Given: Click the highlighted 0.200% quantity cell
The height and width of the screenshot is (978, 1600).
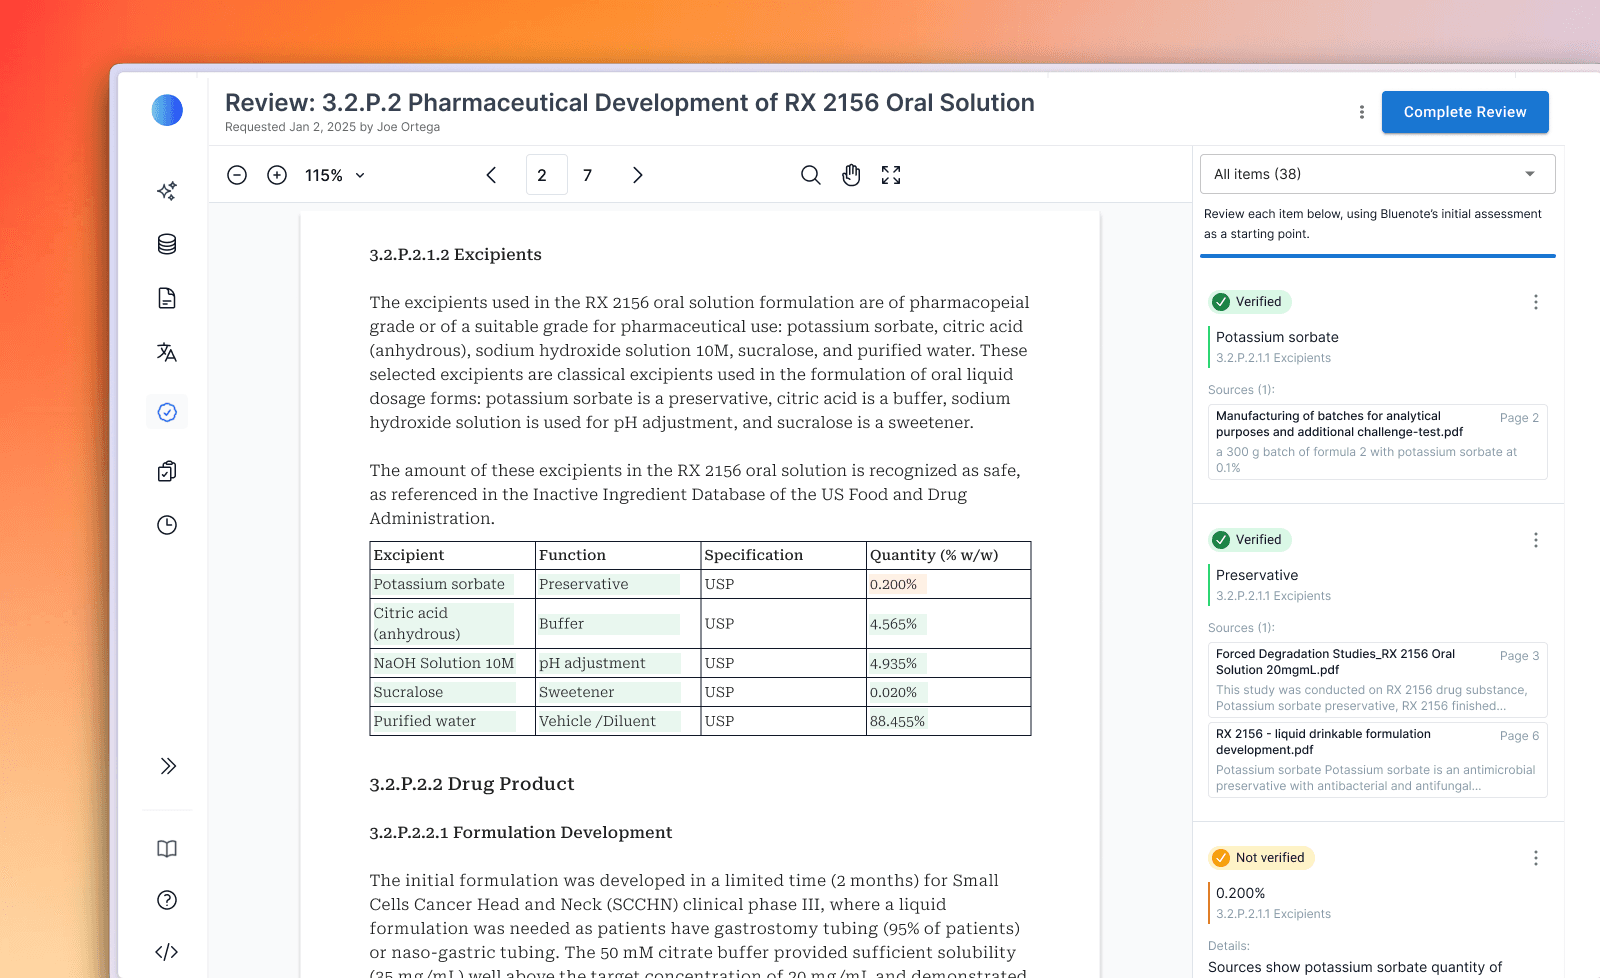Looking at the screenshot, I should tap(894, 584).
